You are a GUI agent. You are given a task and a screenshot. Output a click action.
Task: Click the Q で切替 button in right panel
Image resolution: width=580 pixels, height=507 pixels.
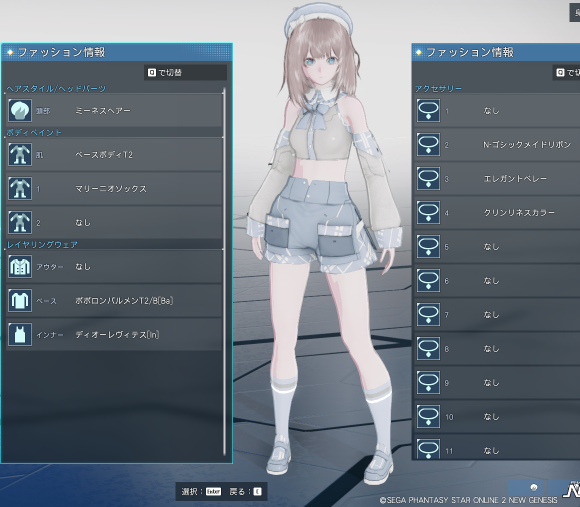pyautogui.click(x=566, y=72)
